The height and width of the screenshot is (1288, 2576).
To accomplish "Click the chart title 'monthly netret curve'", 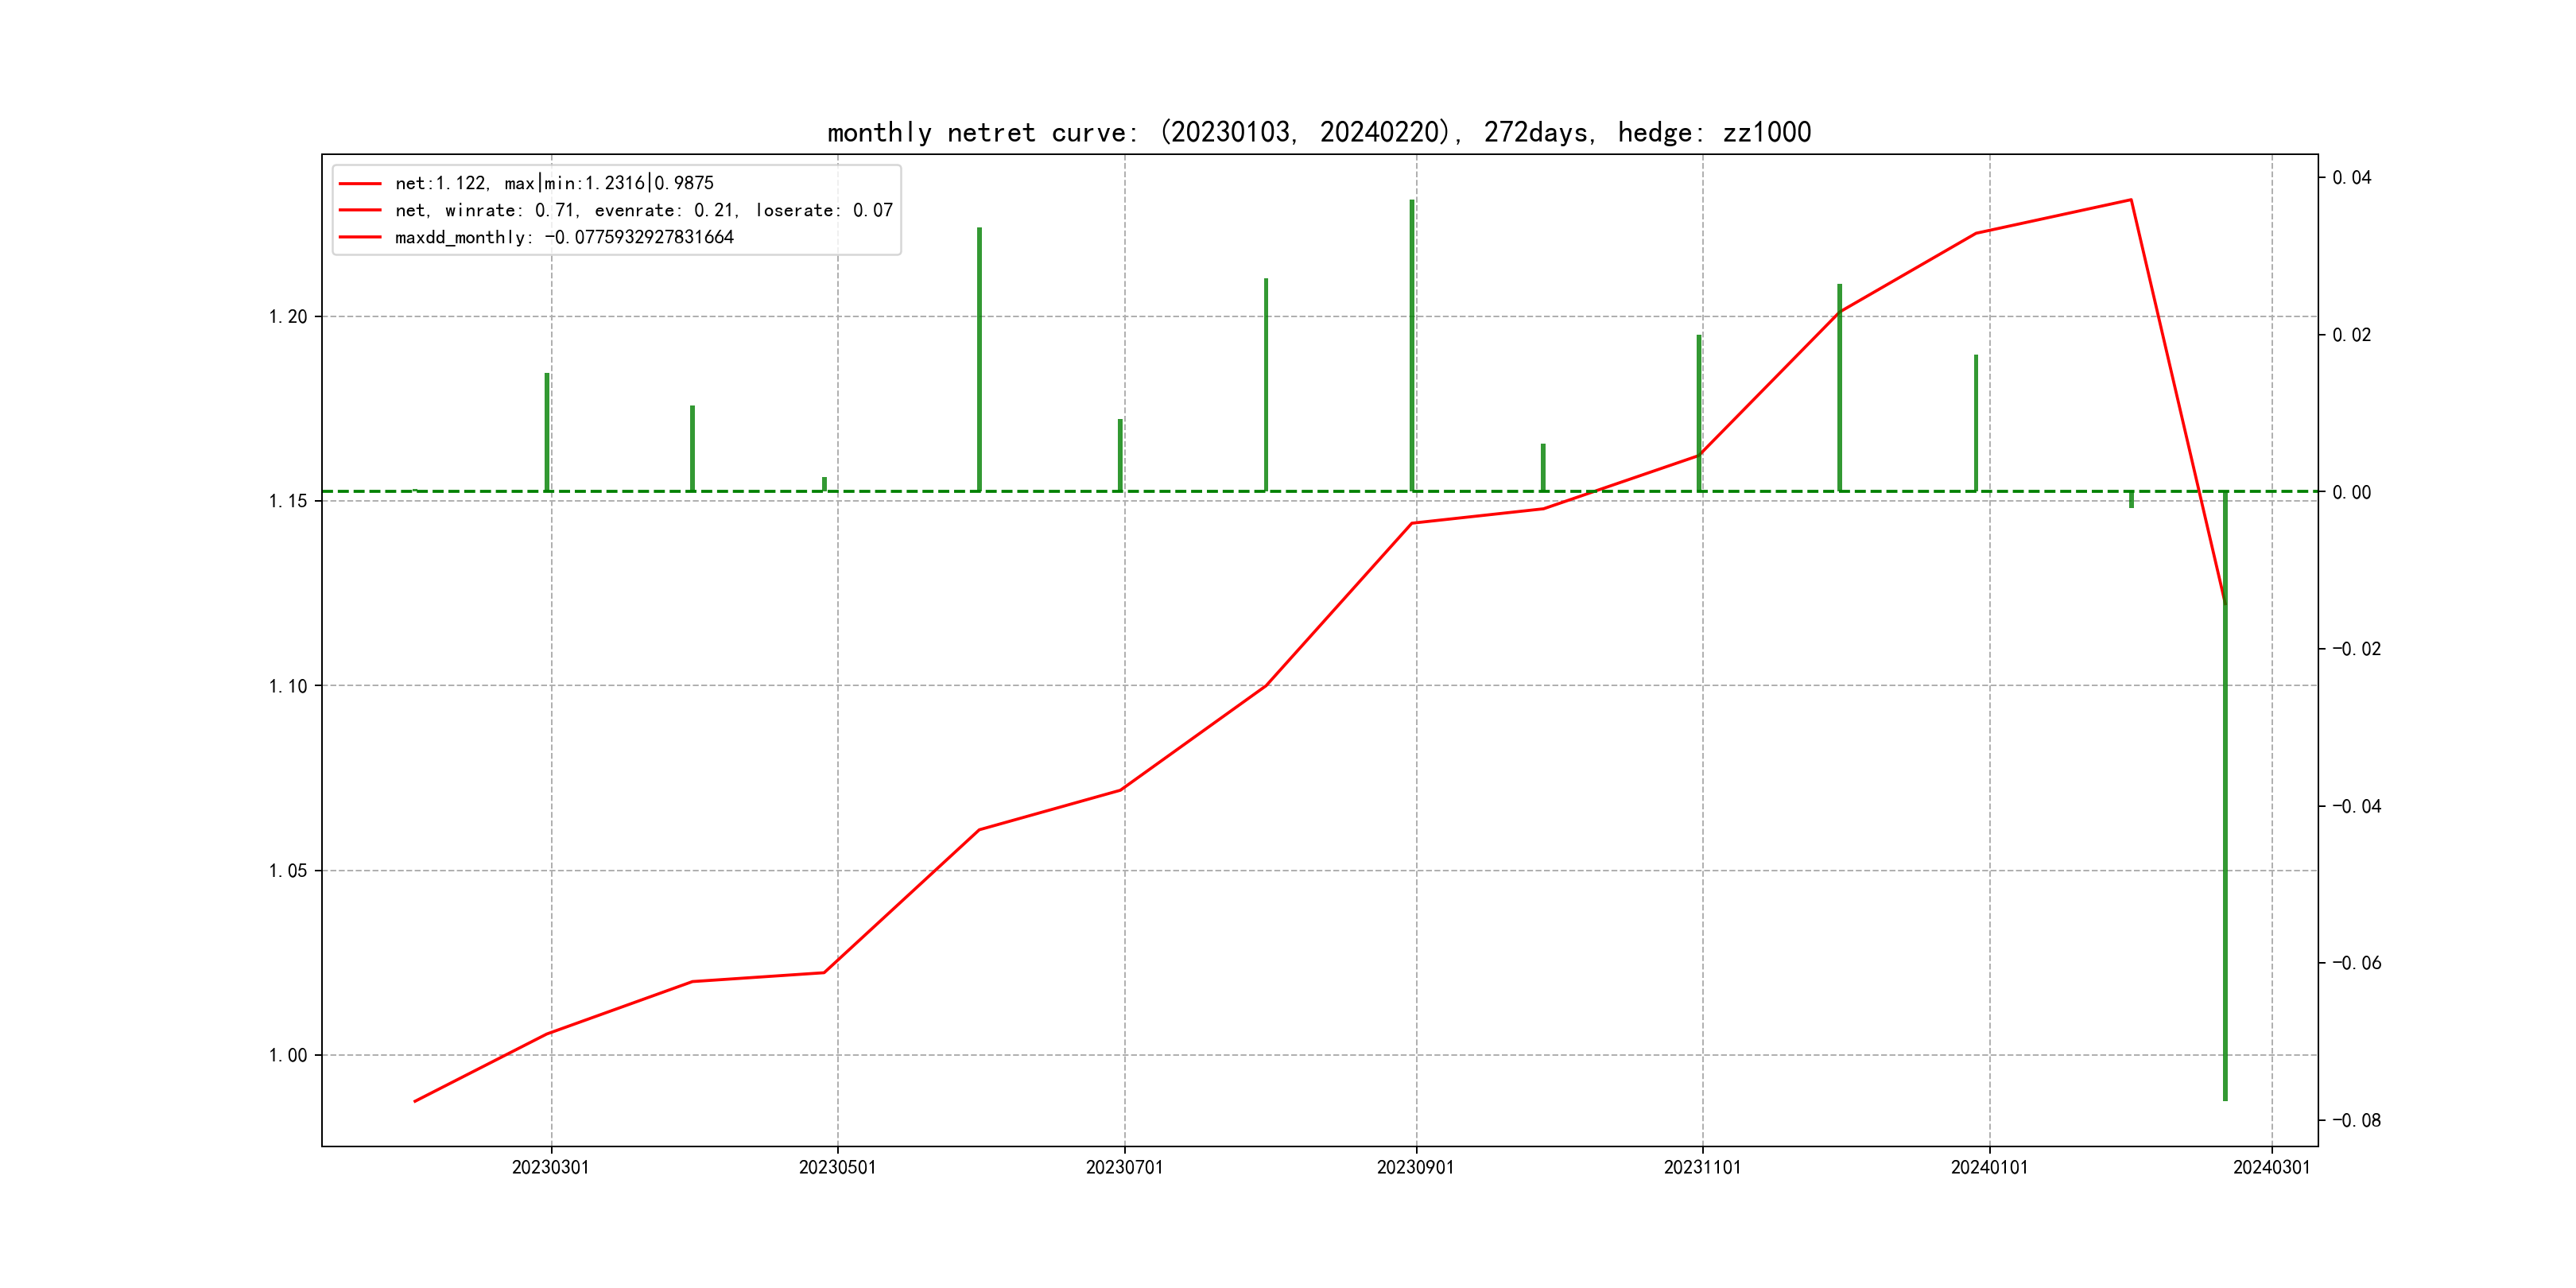I will tap(1318, 132).
